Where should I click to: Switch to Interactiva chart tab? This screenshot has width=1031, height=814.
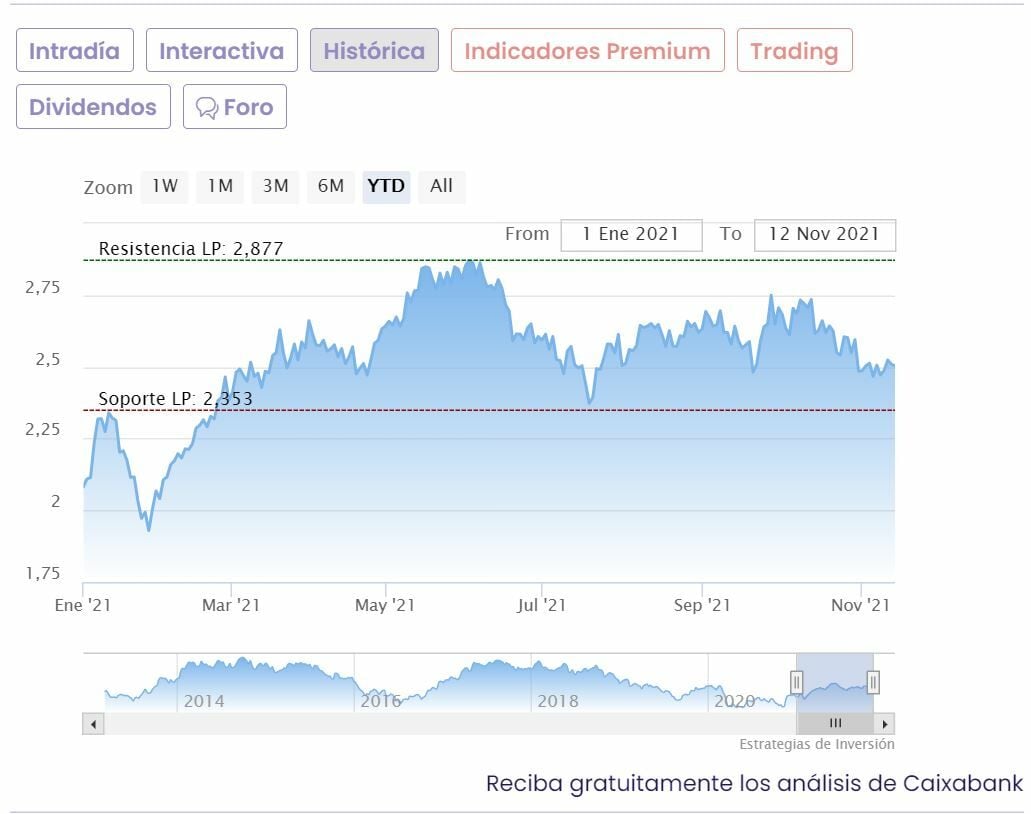(221, 51)
